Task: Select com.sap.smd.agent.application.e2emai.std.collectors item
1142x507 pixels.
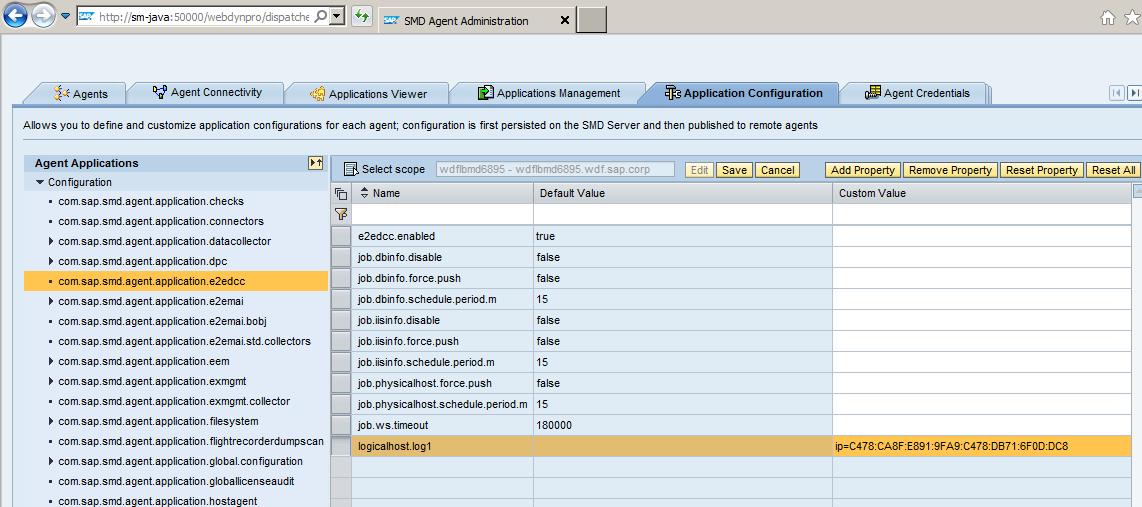Action: pos(184,341)
